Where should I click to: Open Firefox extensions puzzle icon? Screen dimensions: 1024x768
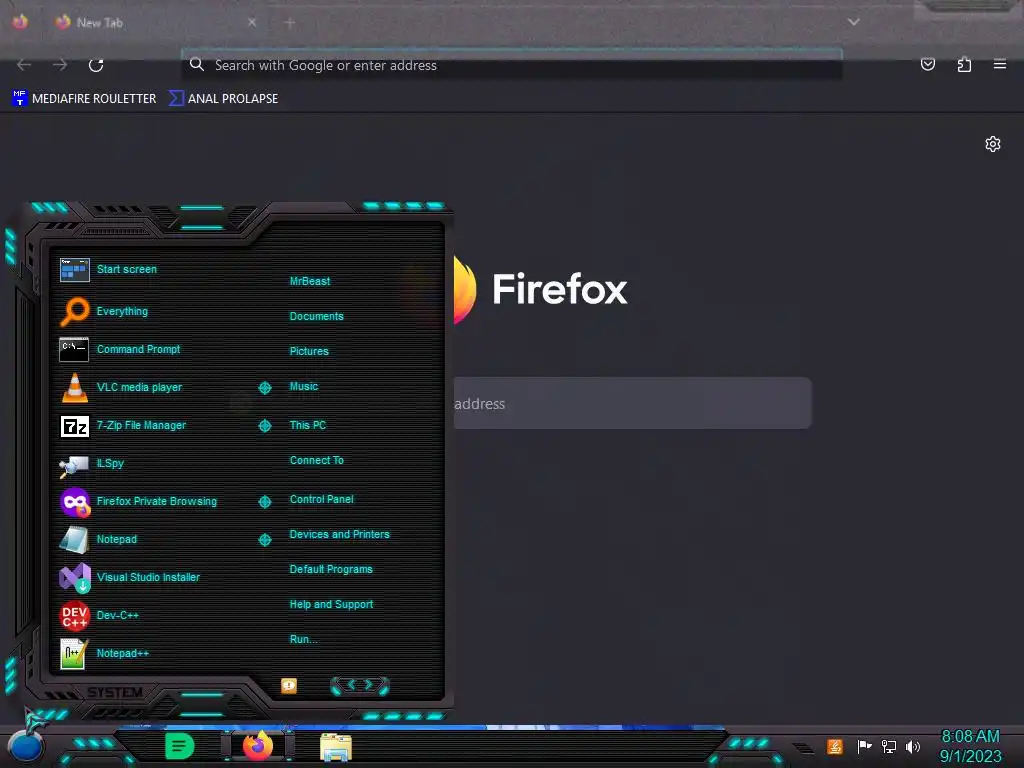964,64
